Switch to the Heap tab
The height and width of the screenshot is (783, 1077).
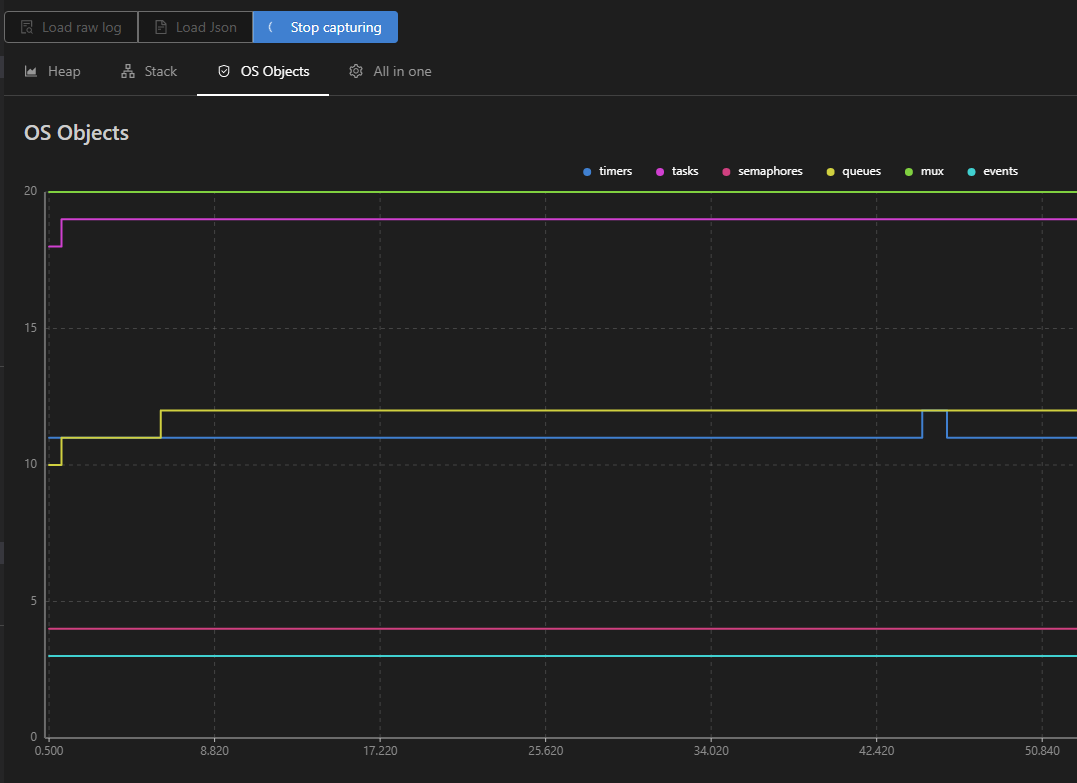coord(64,71)
